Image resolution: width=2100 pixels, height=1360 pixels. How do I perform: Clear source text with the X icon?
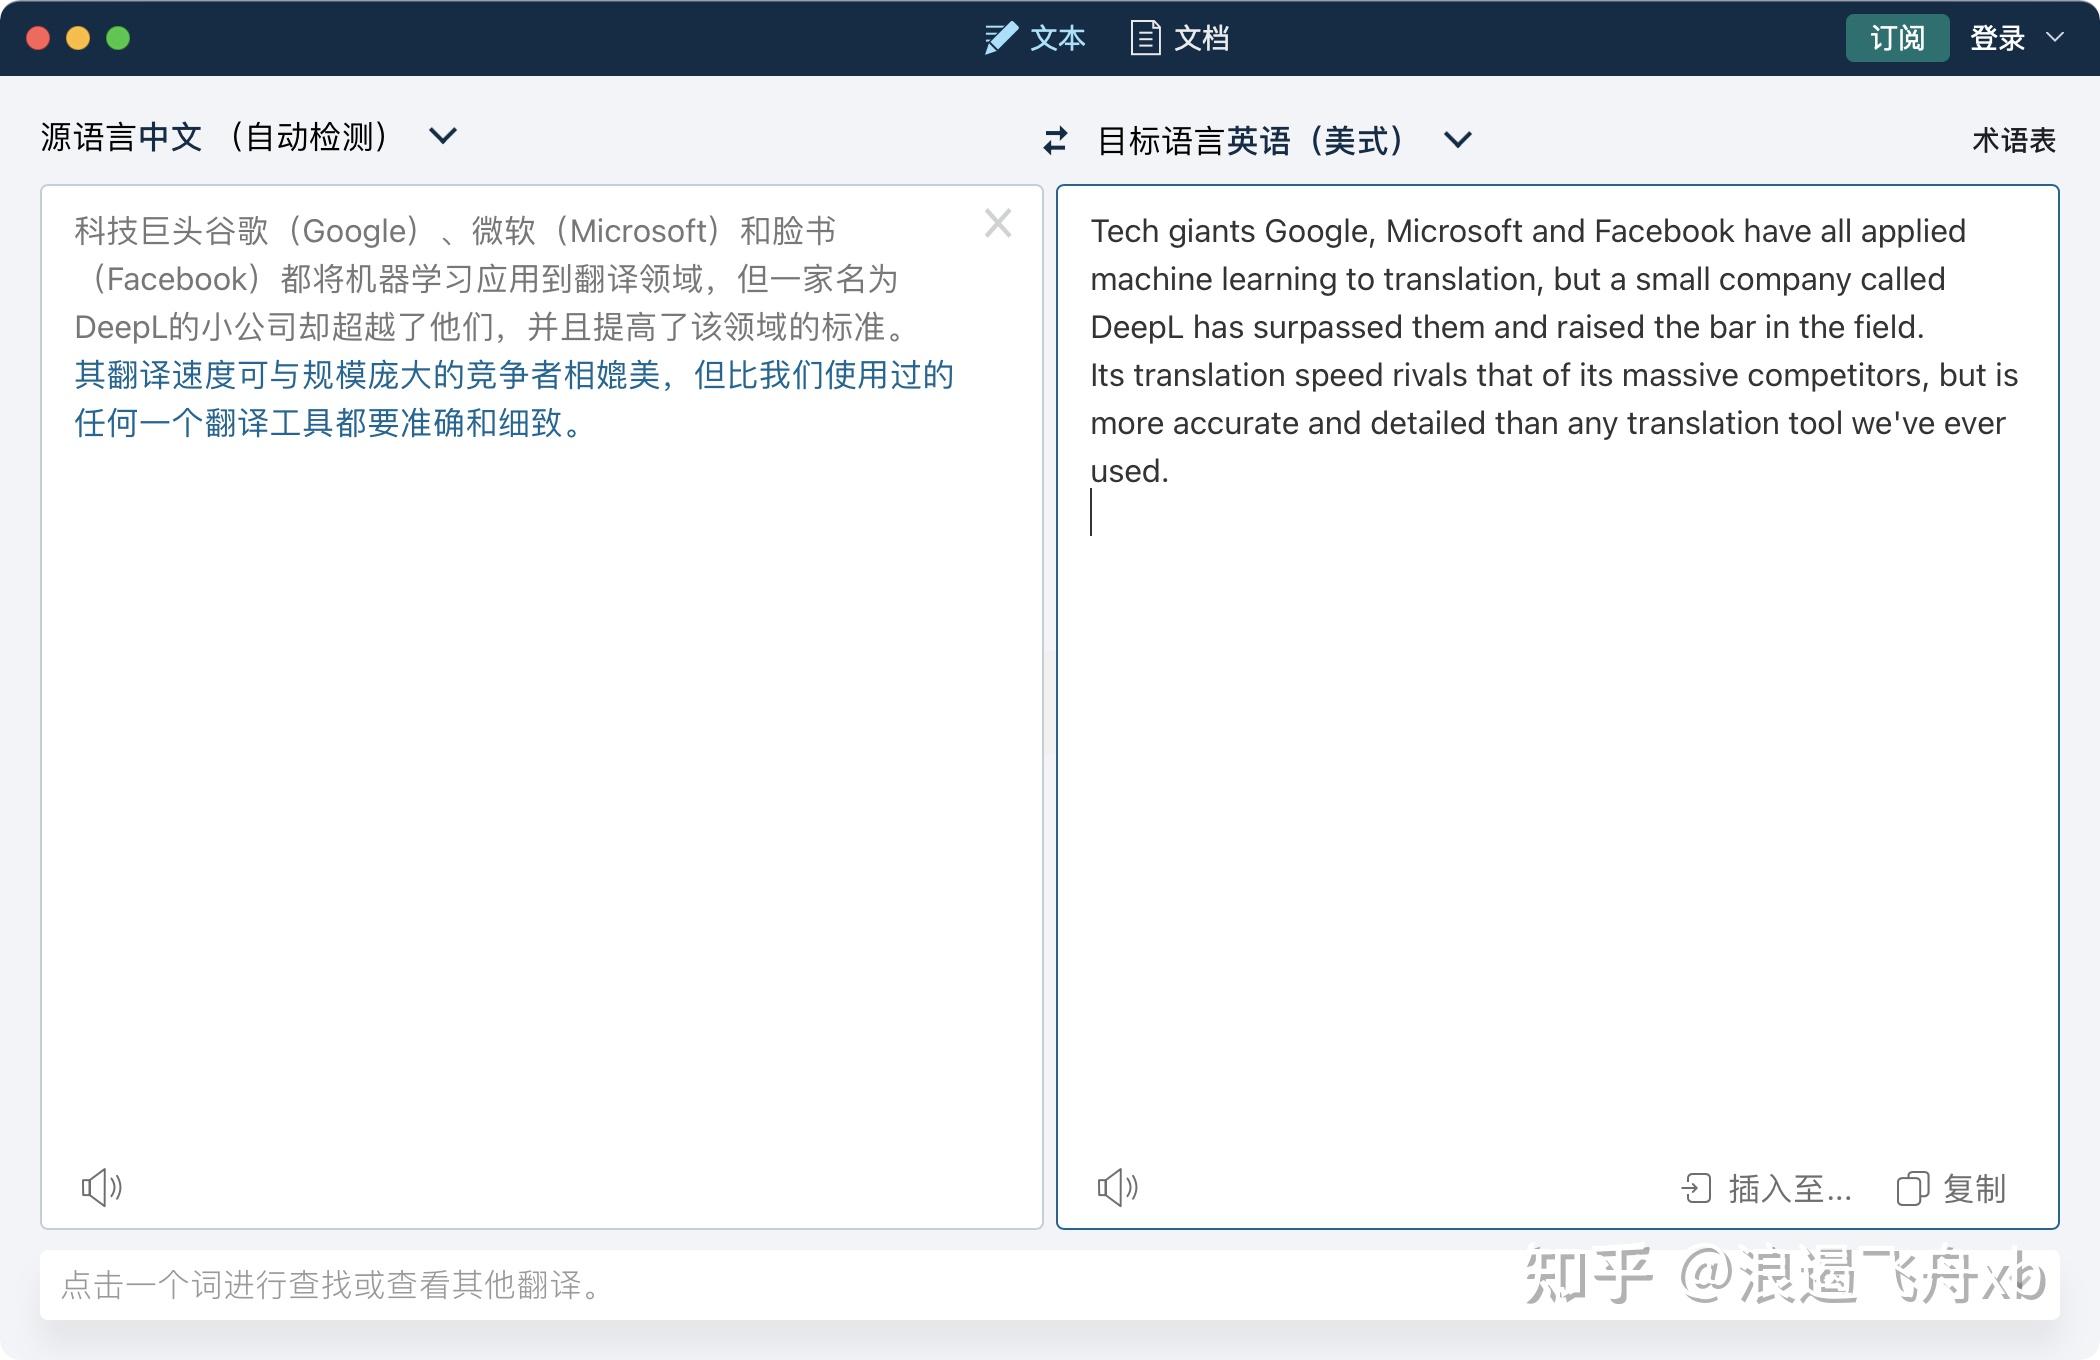point(997,223)
